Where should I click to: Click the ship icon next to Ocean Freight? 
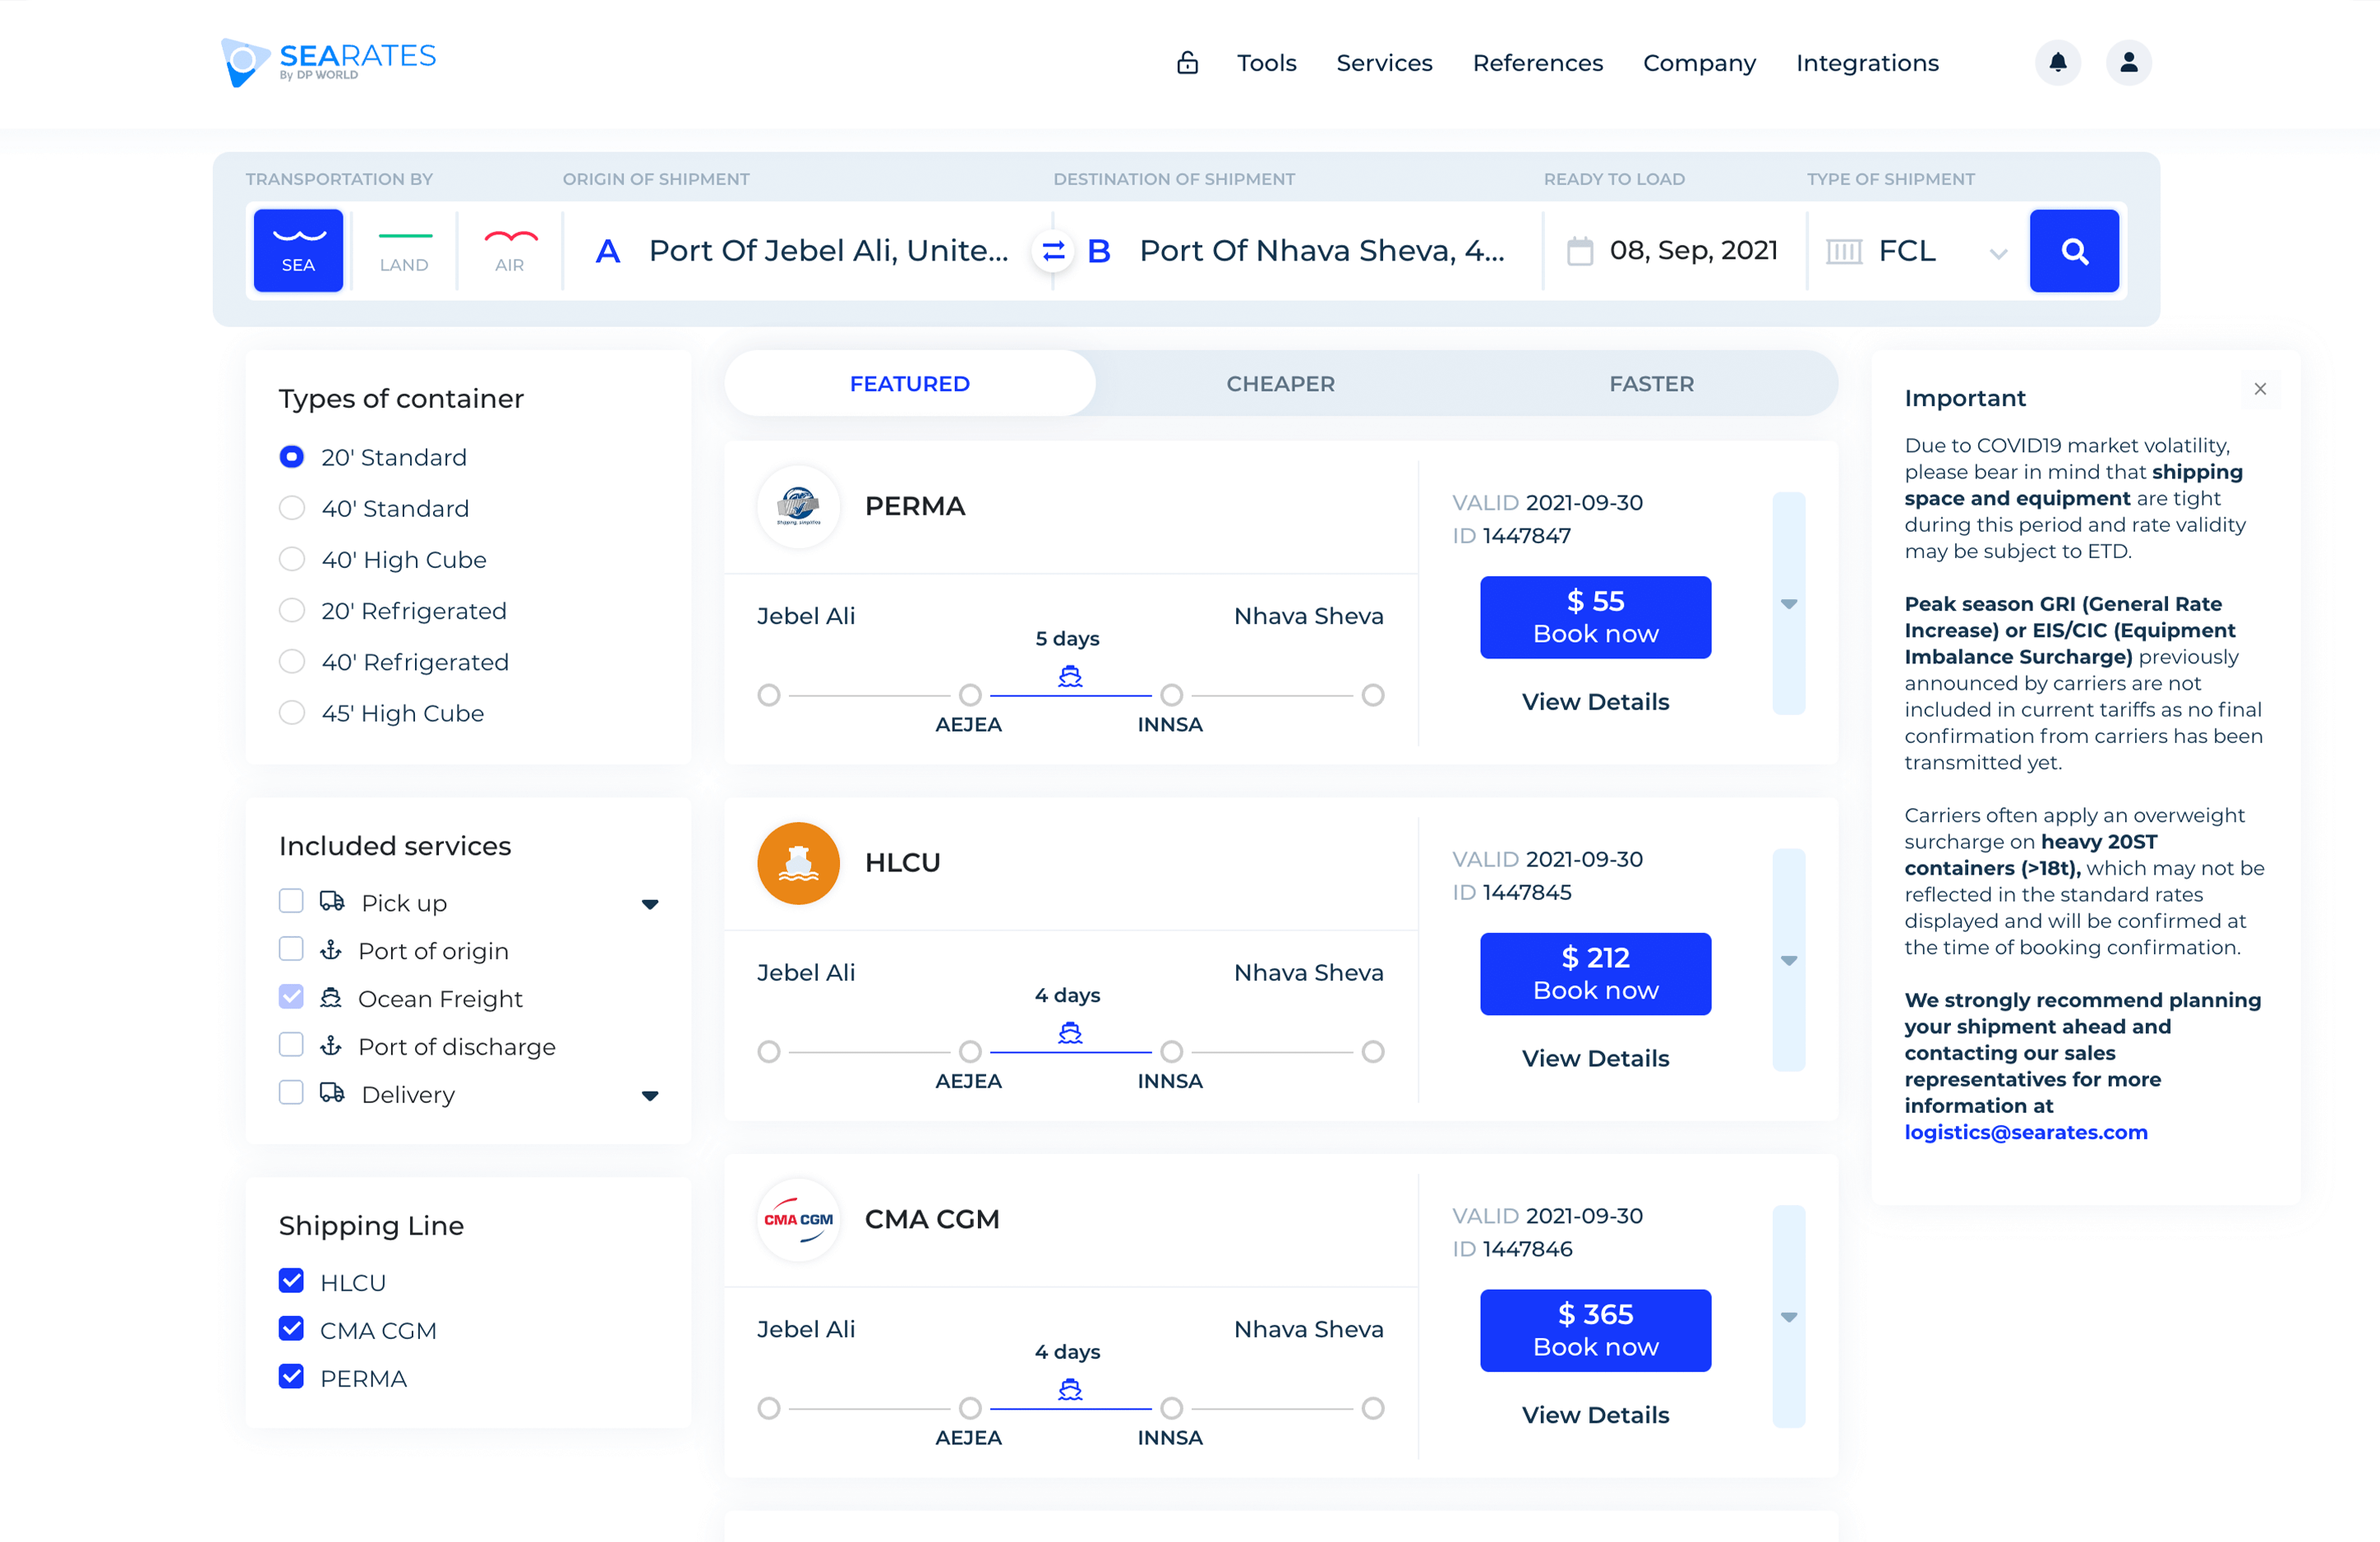[331, 998]
